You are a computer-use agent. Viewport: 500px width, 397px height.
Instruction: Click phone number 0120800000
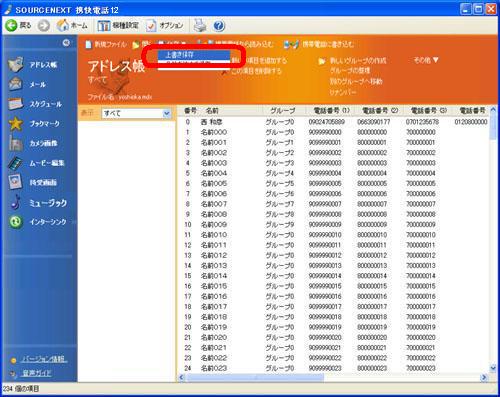471,122
